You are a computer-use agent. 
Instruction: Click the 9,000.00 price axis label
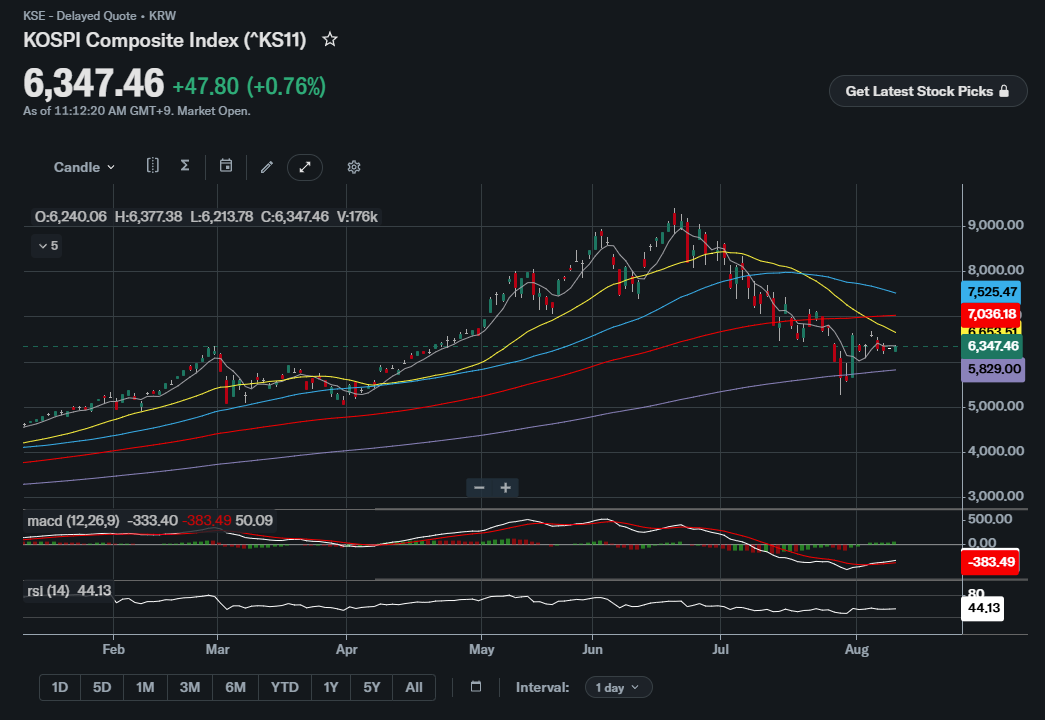point(995,225)
